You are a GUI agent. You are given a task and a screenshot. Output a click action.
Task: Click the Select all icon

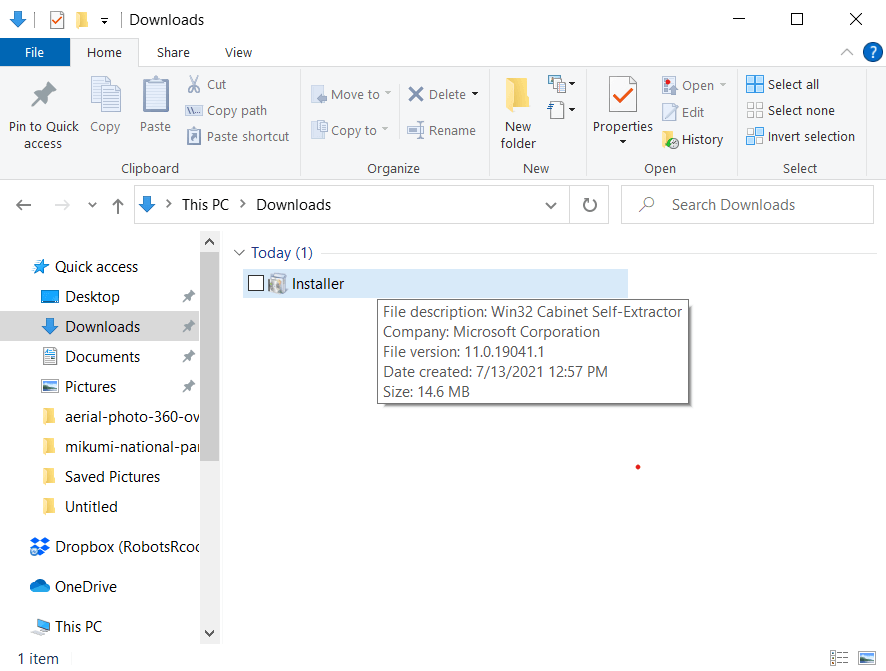coord(756,85)
